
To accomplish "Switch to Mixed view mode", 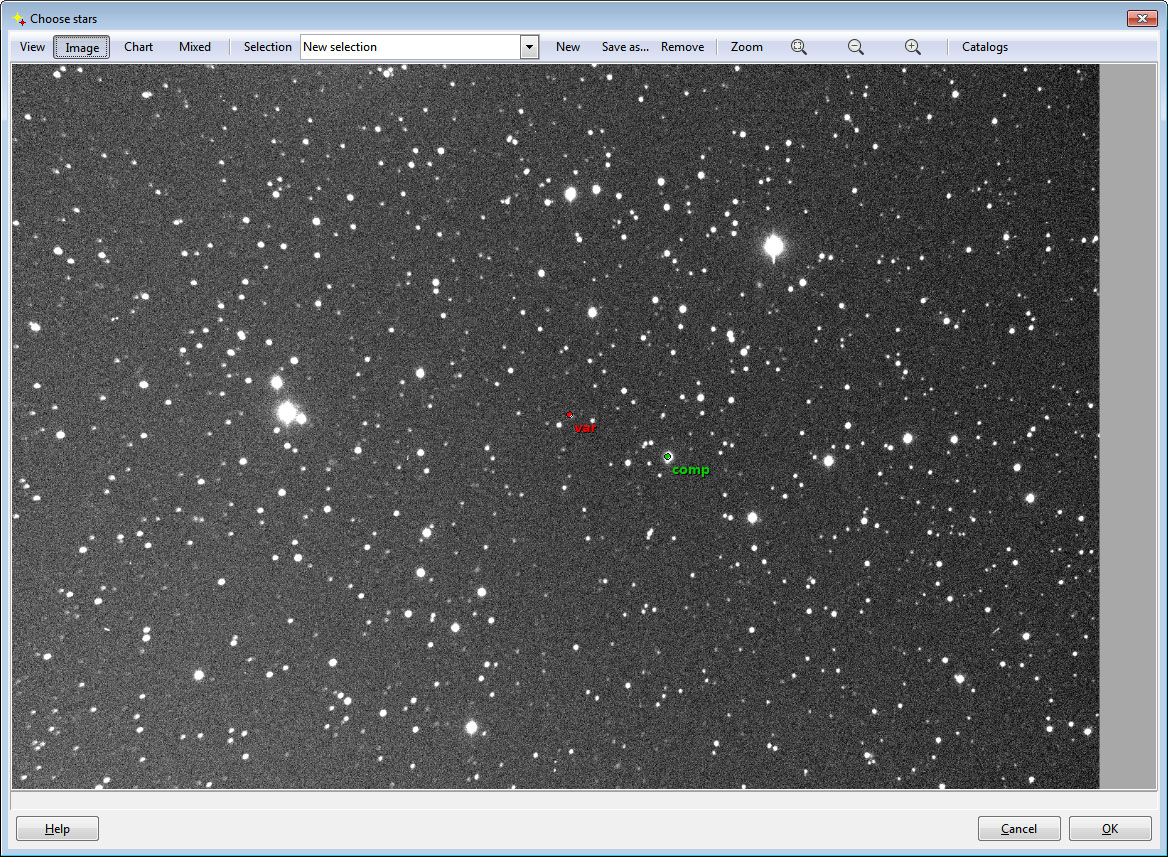I will (x=195, y=47).
